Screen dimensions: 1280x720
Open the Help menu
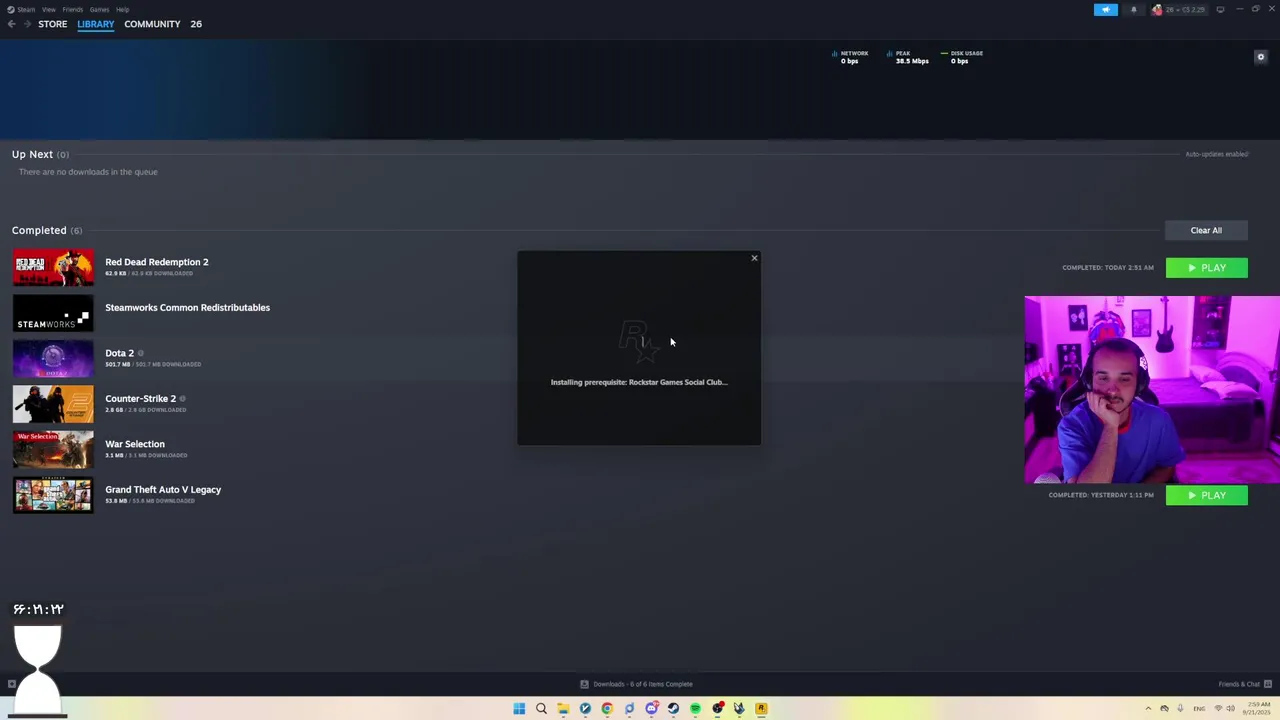tap(122, 9)
